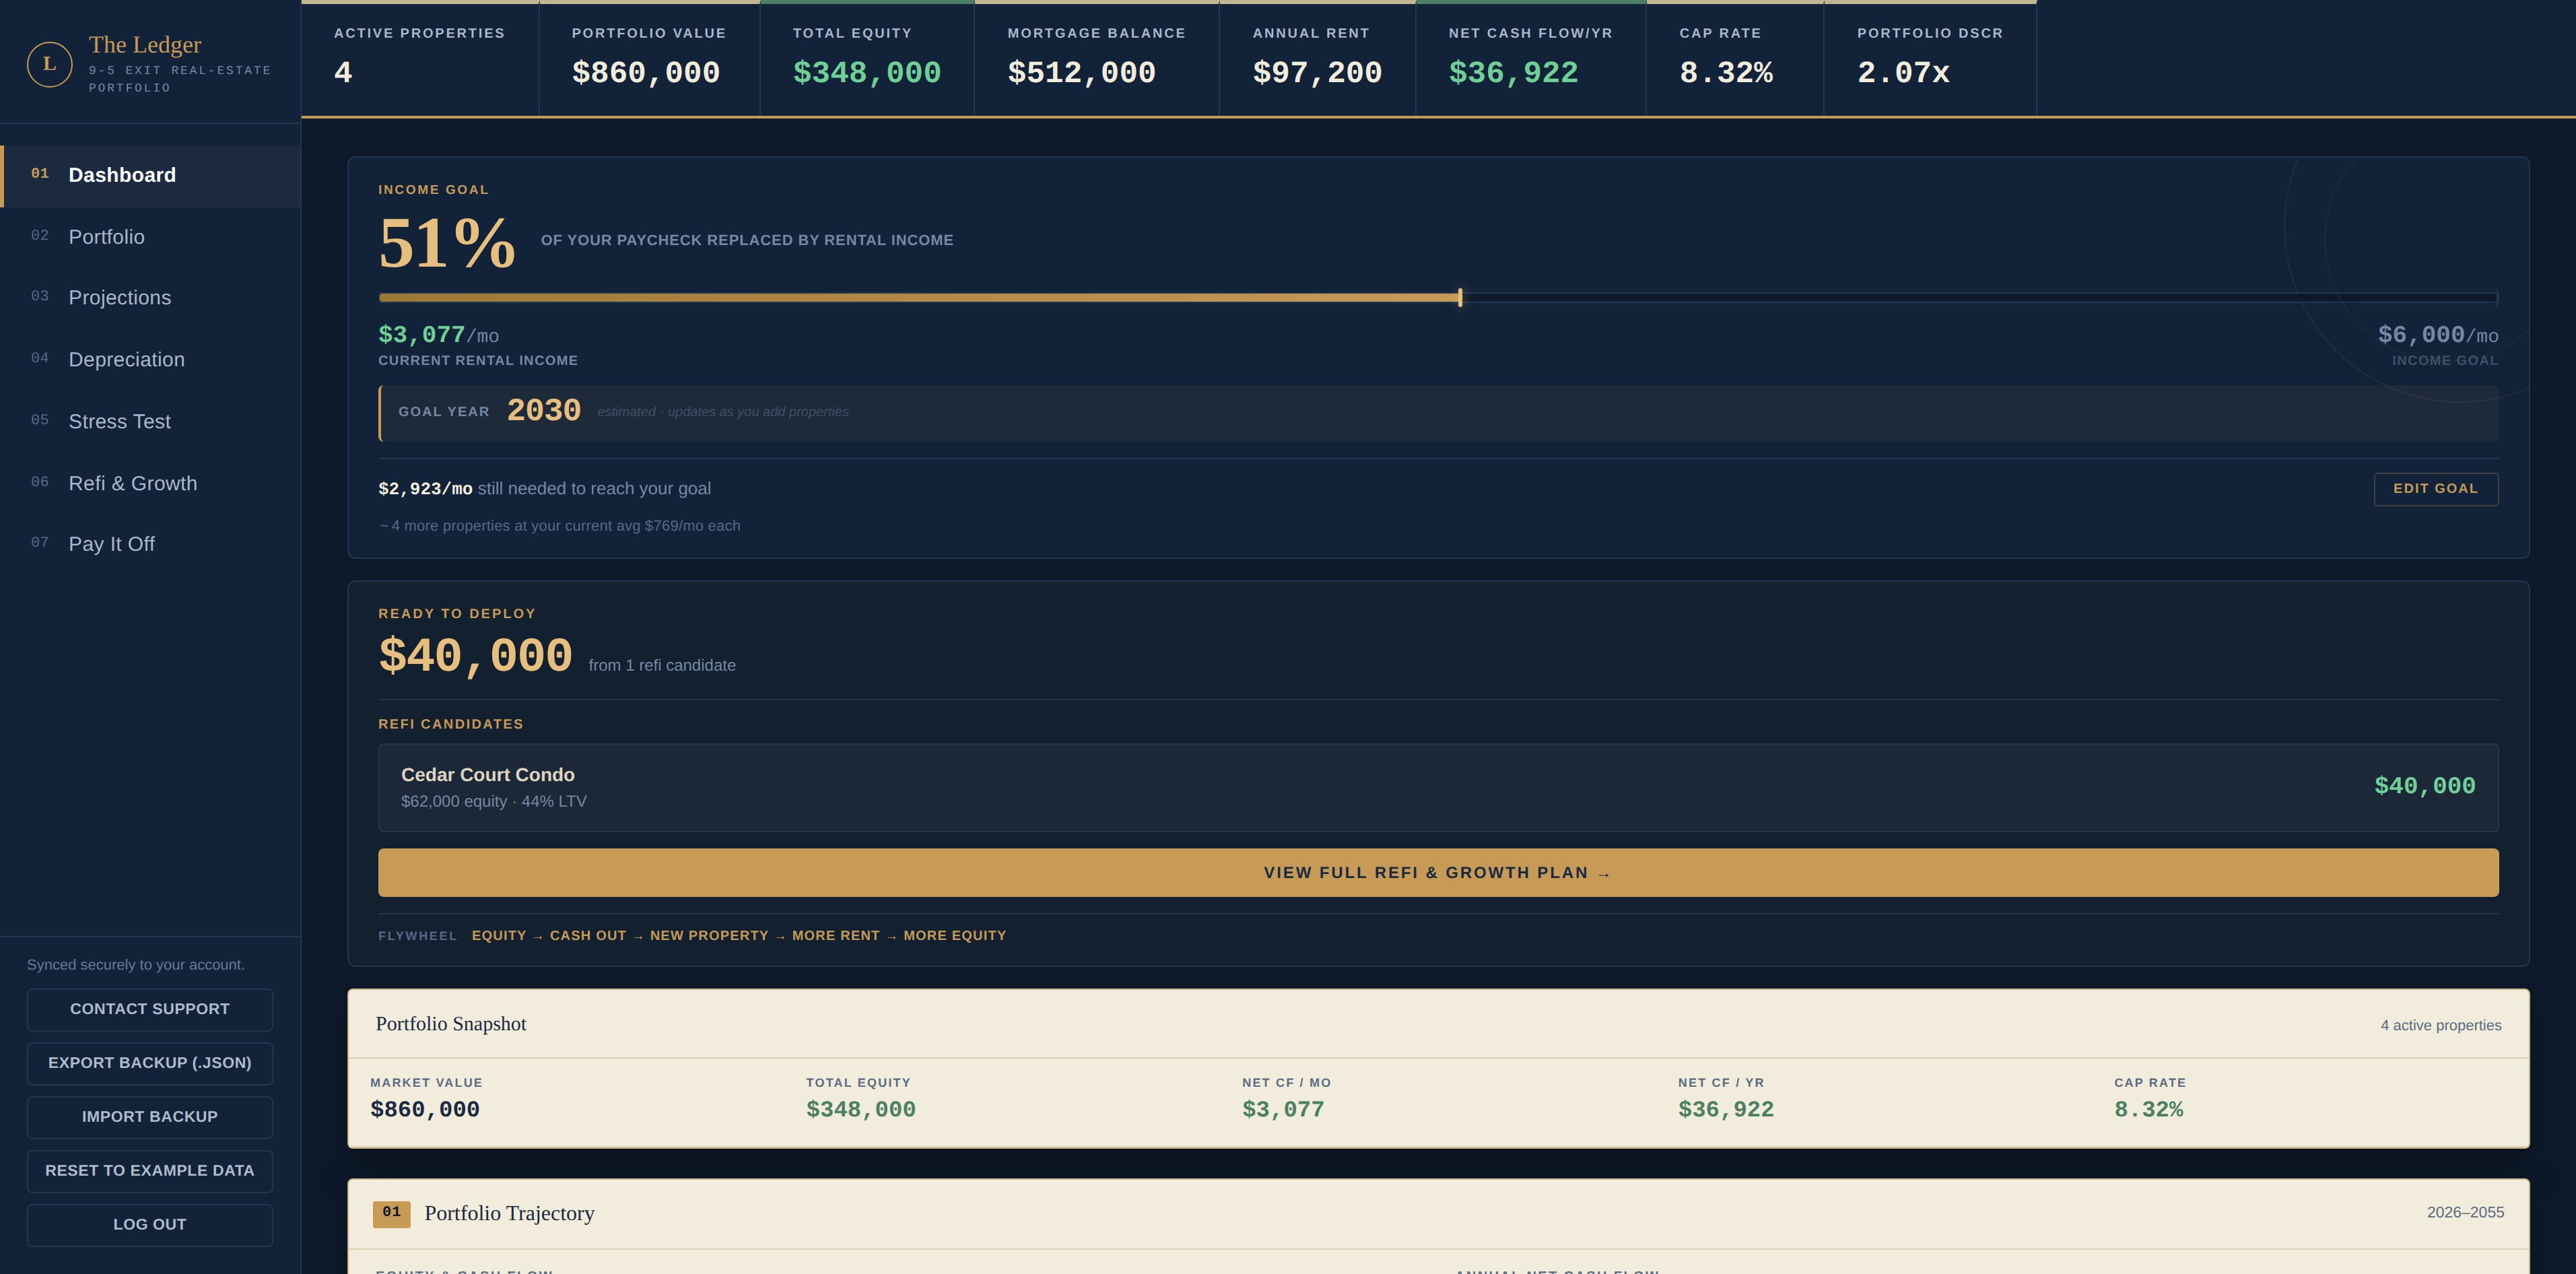Click the '4 active properties' label
The width and height of the screenshot is (2576, 1274).
point(2440,1026)
